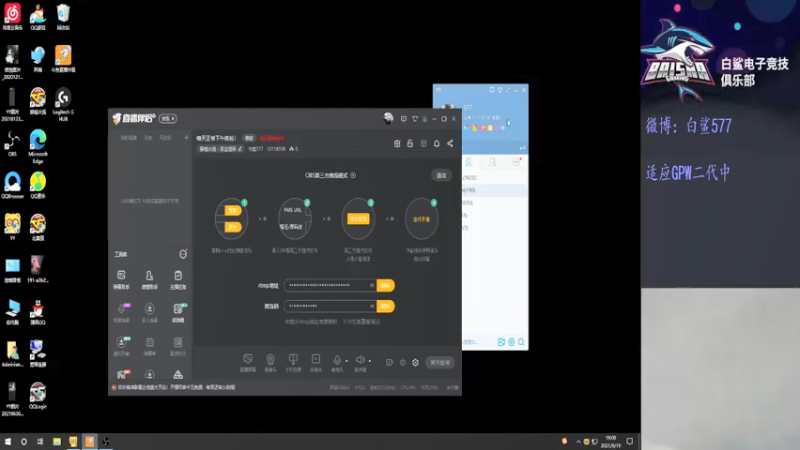Click the lower yellow button in step 1 circle
This screenshot has width=800, height=450.
pyautogui.click(x=233, y=227)
